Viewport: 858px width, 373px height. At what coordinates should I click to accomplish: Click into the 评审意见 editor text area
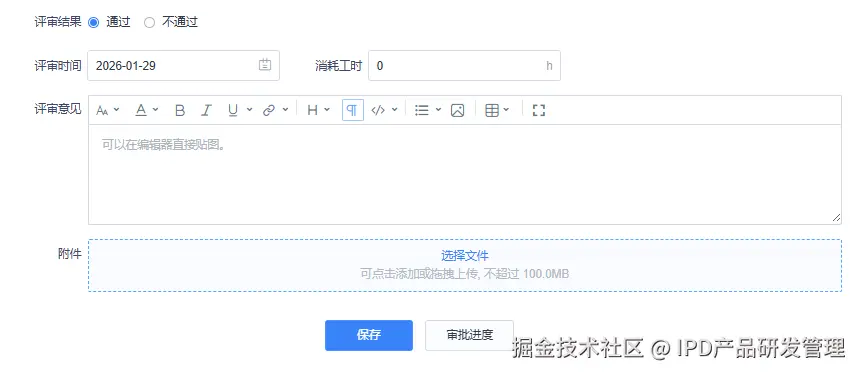(464, 174)
